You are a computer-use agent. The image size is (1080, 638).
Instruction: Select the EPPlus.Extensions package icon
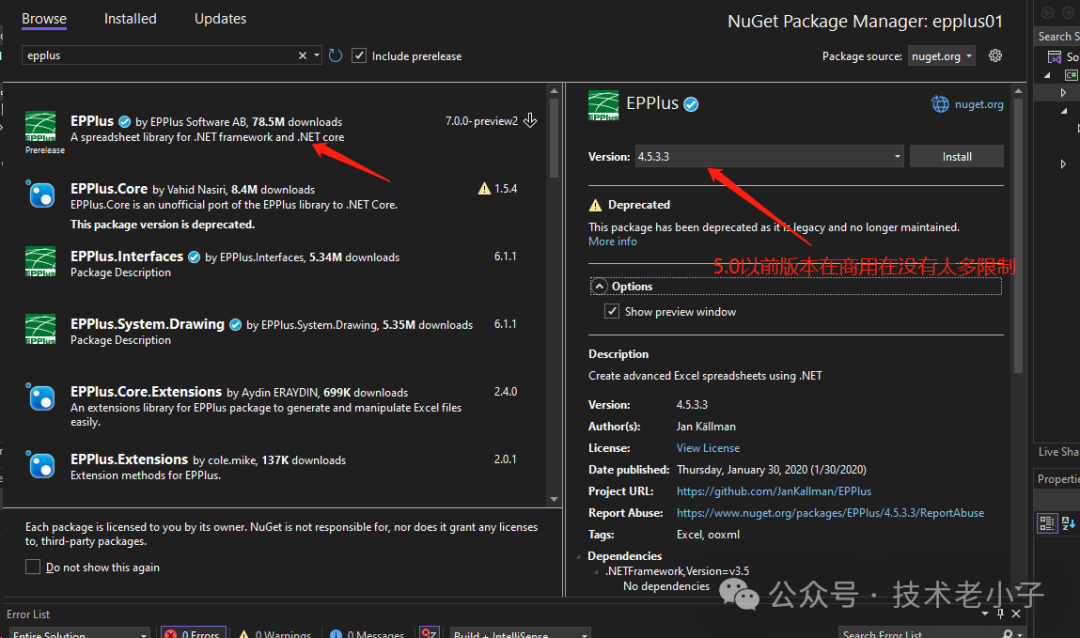pyautogui.click(x=41, y=464)
